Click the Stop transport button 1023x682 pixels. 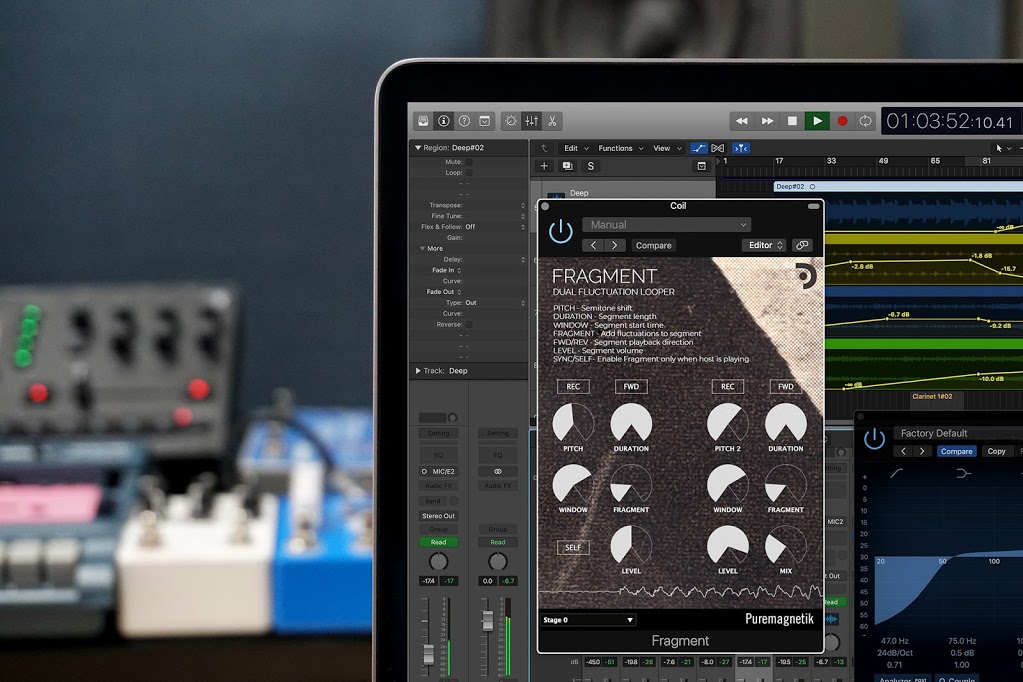pos(792,121)
